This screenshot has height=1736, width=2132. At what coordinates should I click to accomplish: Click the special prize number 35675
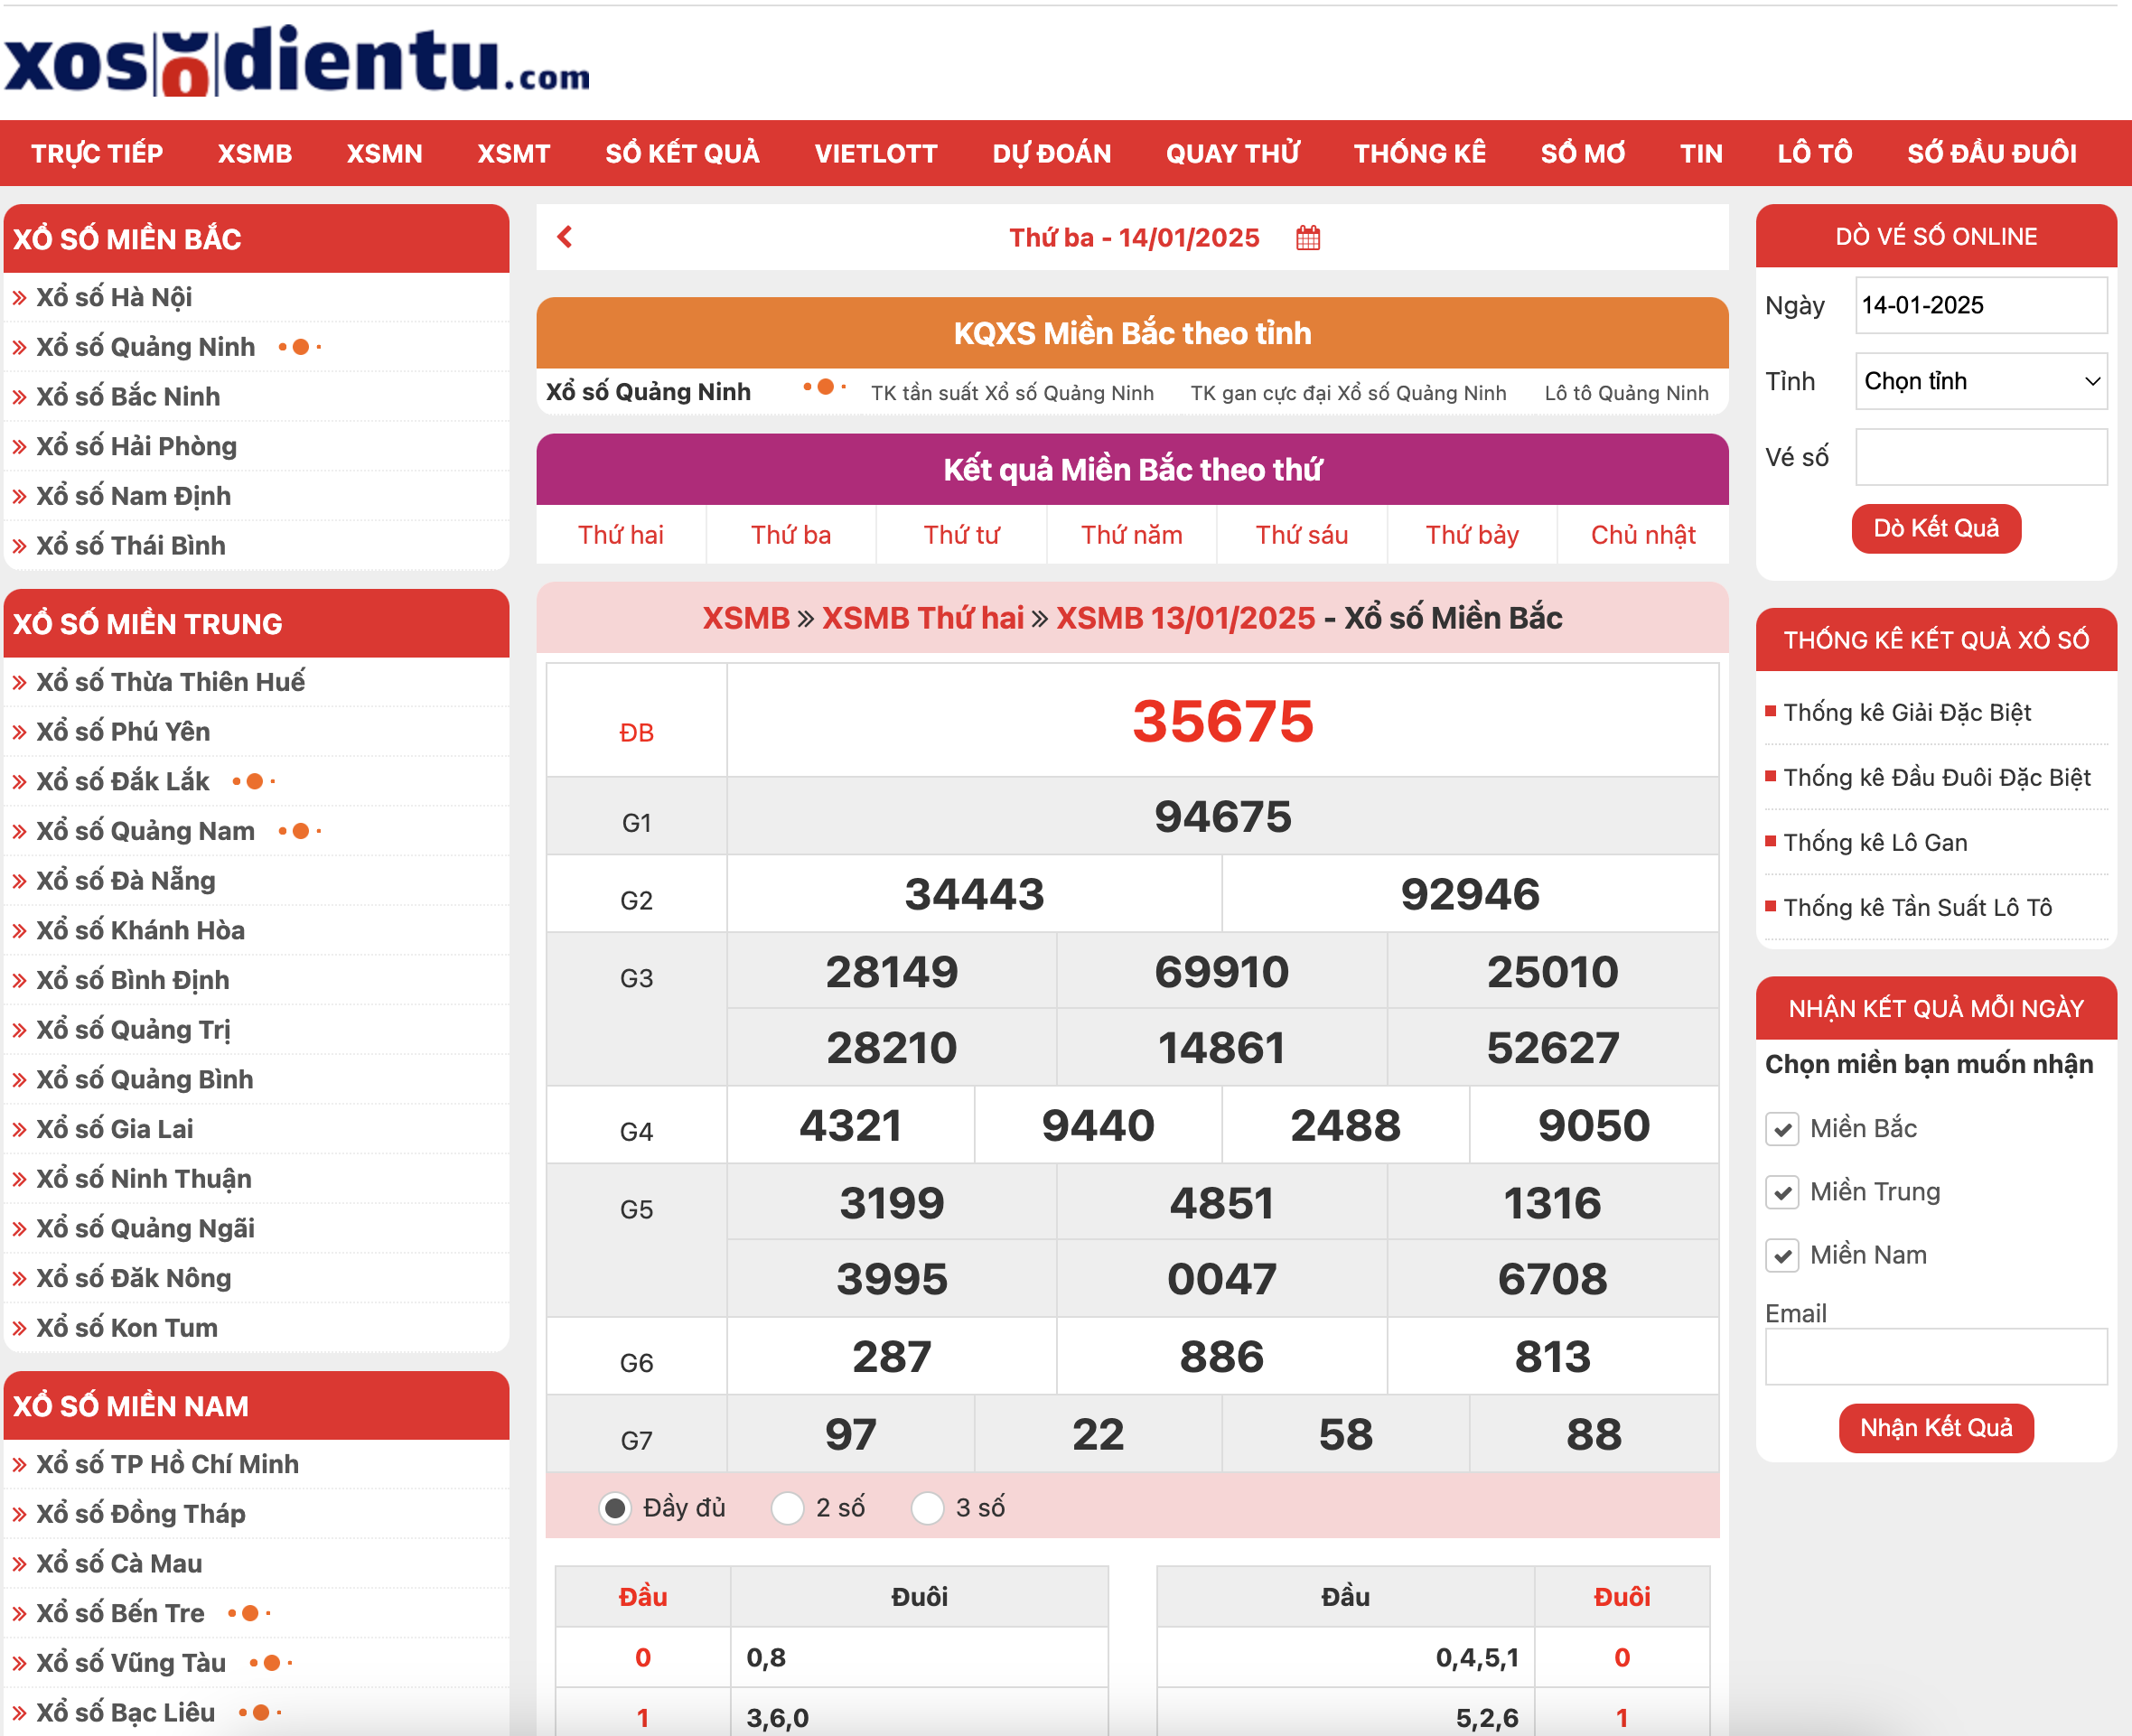(1222, 721)
